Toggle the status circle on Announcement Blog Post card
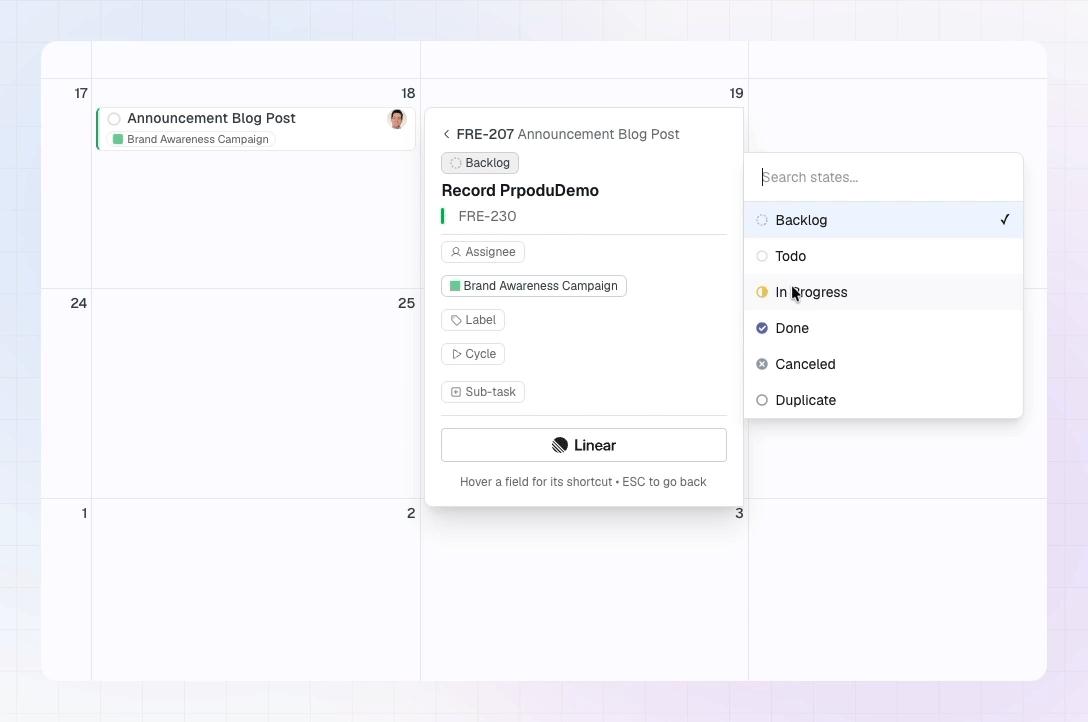 tap(114, 119)
